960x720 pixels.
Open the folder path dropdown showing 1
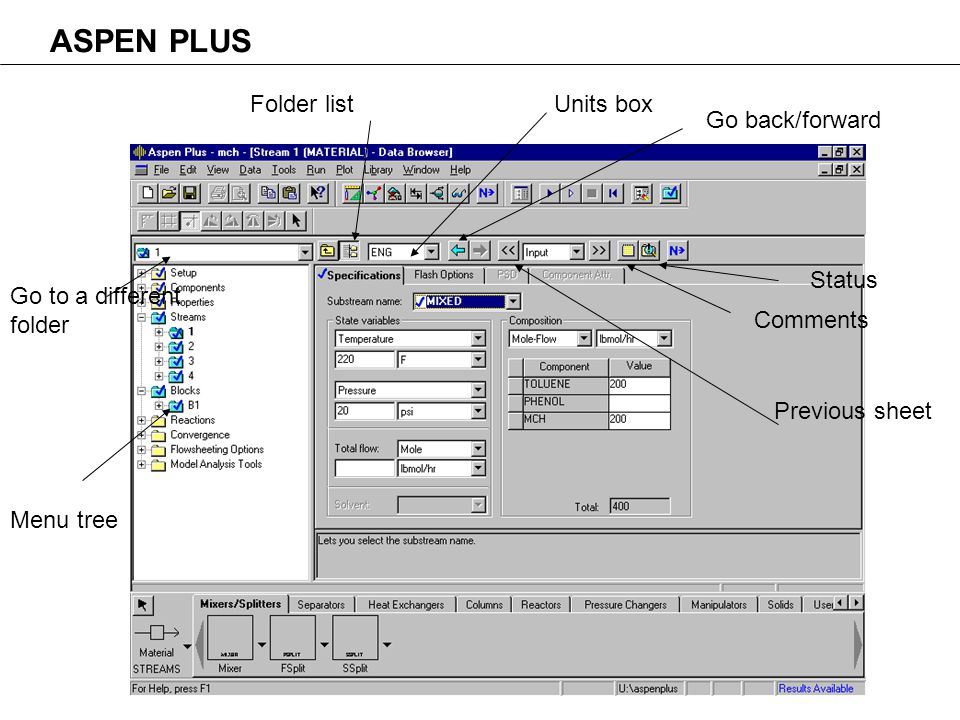tap(305, 252)
